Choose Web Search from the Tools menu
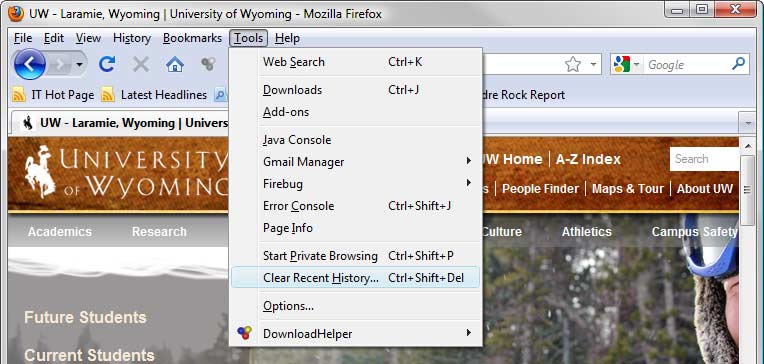This screenshot has height=364, width=764. pyautogui.click(x=356, y=62)
